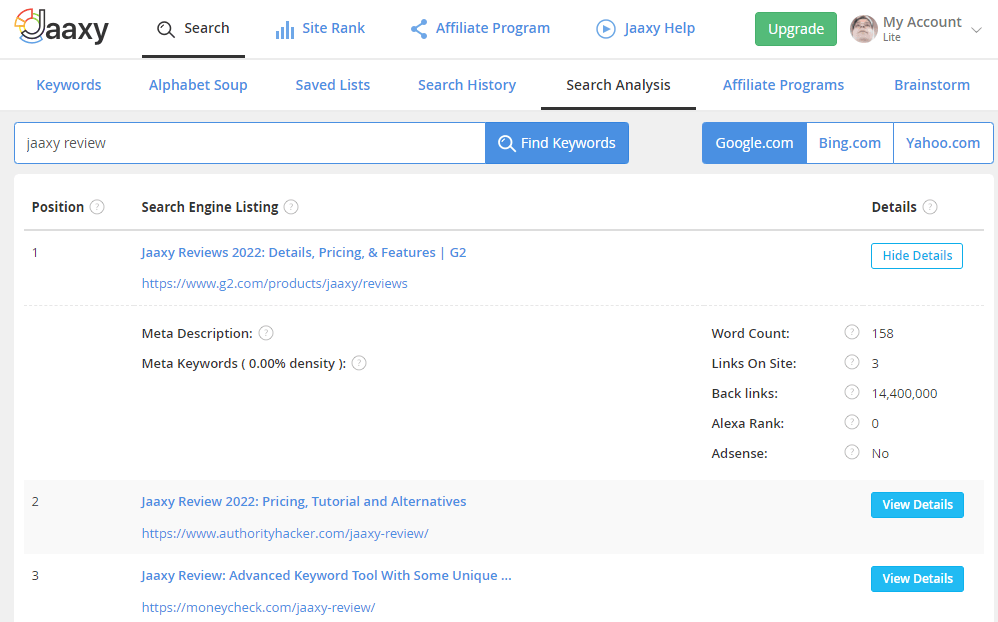
Task: Click the Adsense help icon
Action: tap(852, 451)
